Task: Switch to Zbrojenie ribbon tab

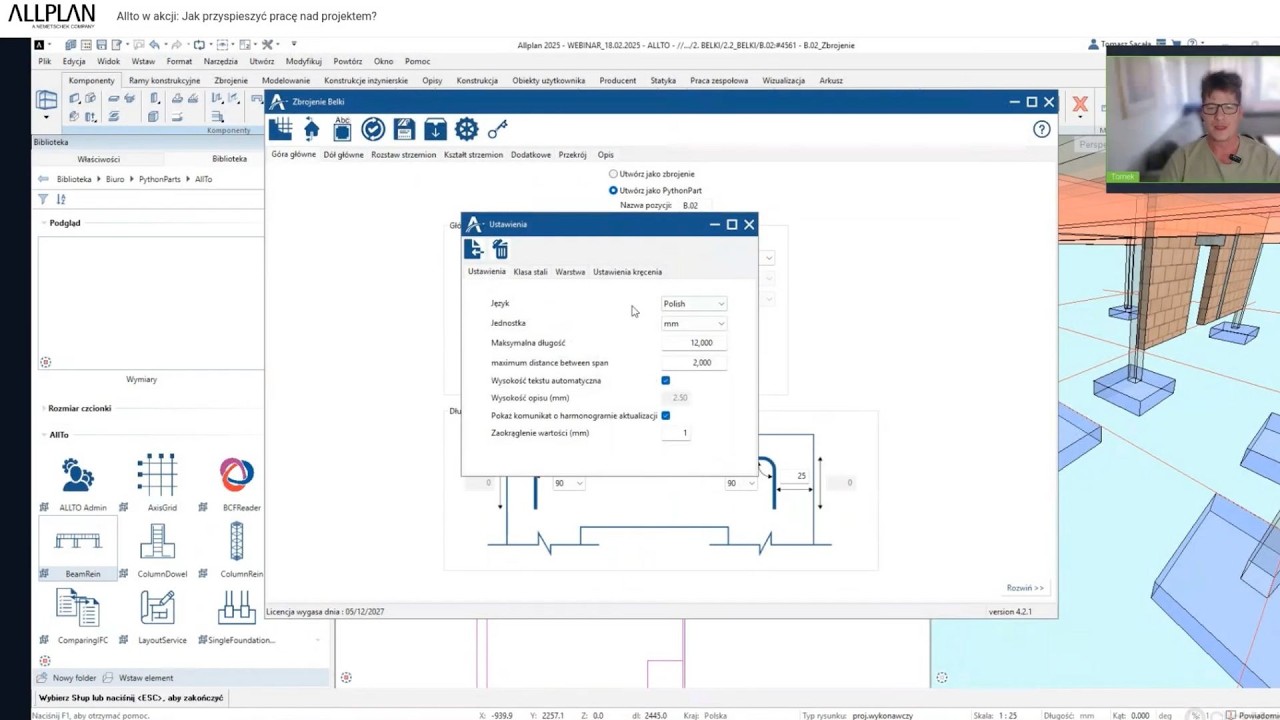Action: 231,81
